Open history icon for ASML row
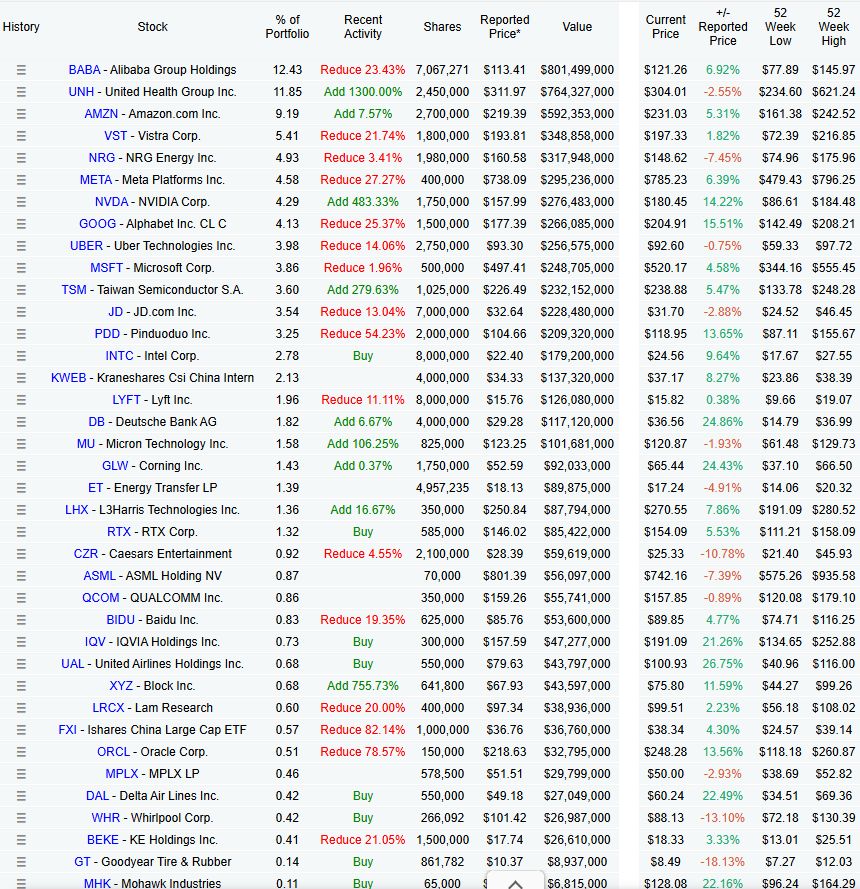 point(22,576)
